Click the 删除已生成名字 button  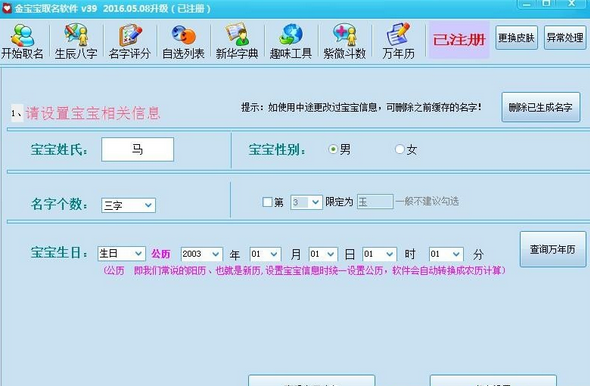pyautogui.click(x=541, y=108)
